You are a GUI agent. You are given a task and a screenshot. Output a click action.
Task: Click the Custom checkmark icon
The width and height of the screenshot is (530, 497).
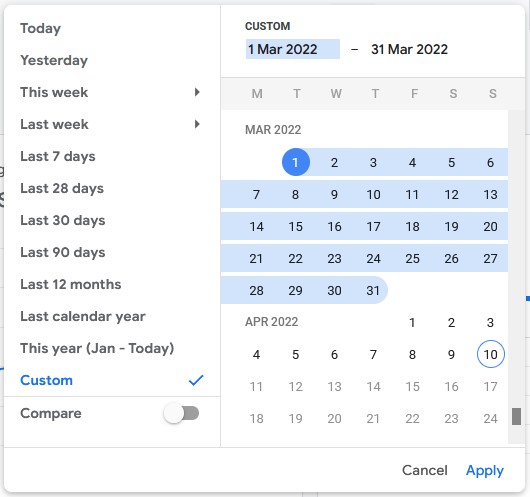[x=196, y=380]
